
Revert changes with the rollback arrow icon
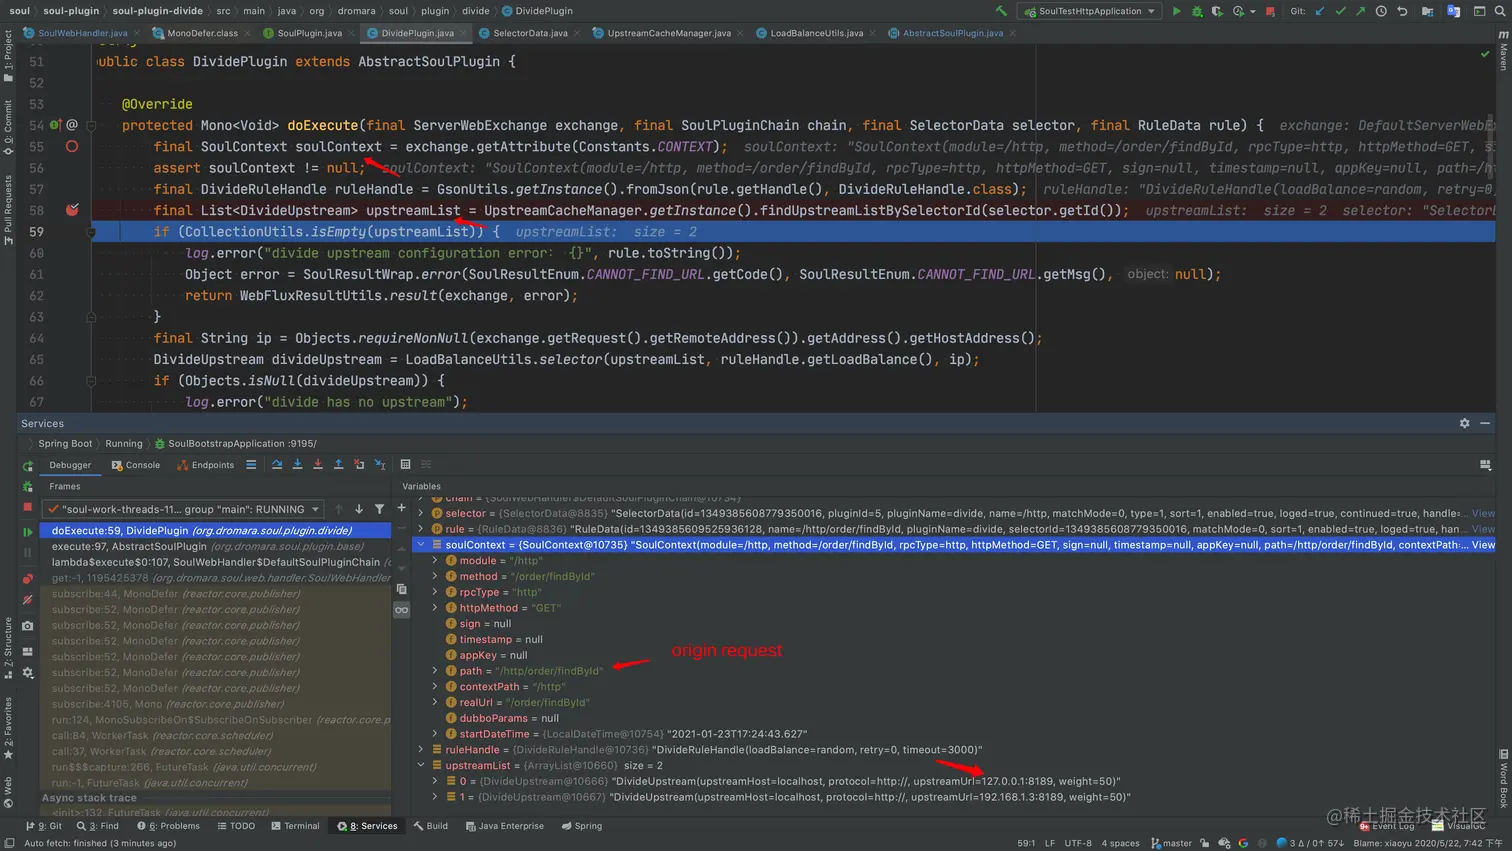point(1402,11)
